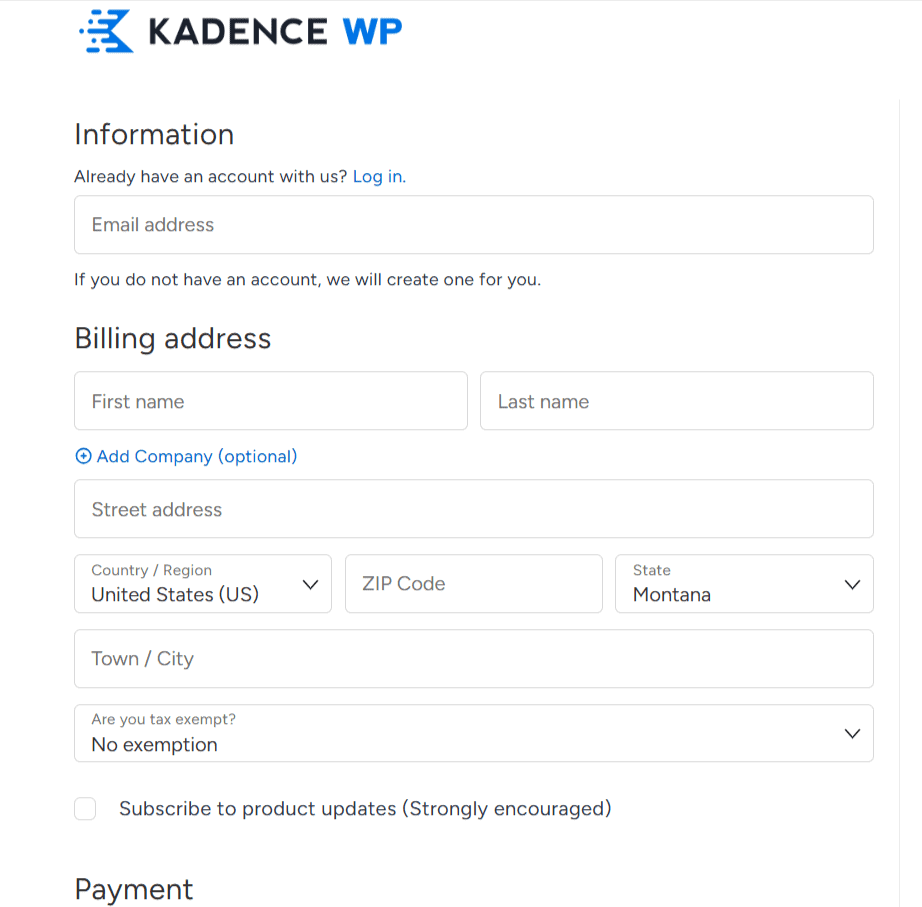Viewport: 922px width, 907px height.
Task: Open the State dropdown showing Montana
Action: click(x=744, y=583)
